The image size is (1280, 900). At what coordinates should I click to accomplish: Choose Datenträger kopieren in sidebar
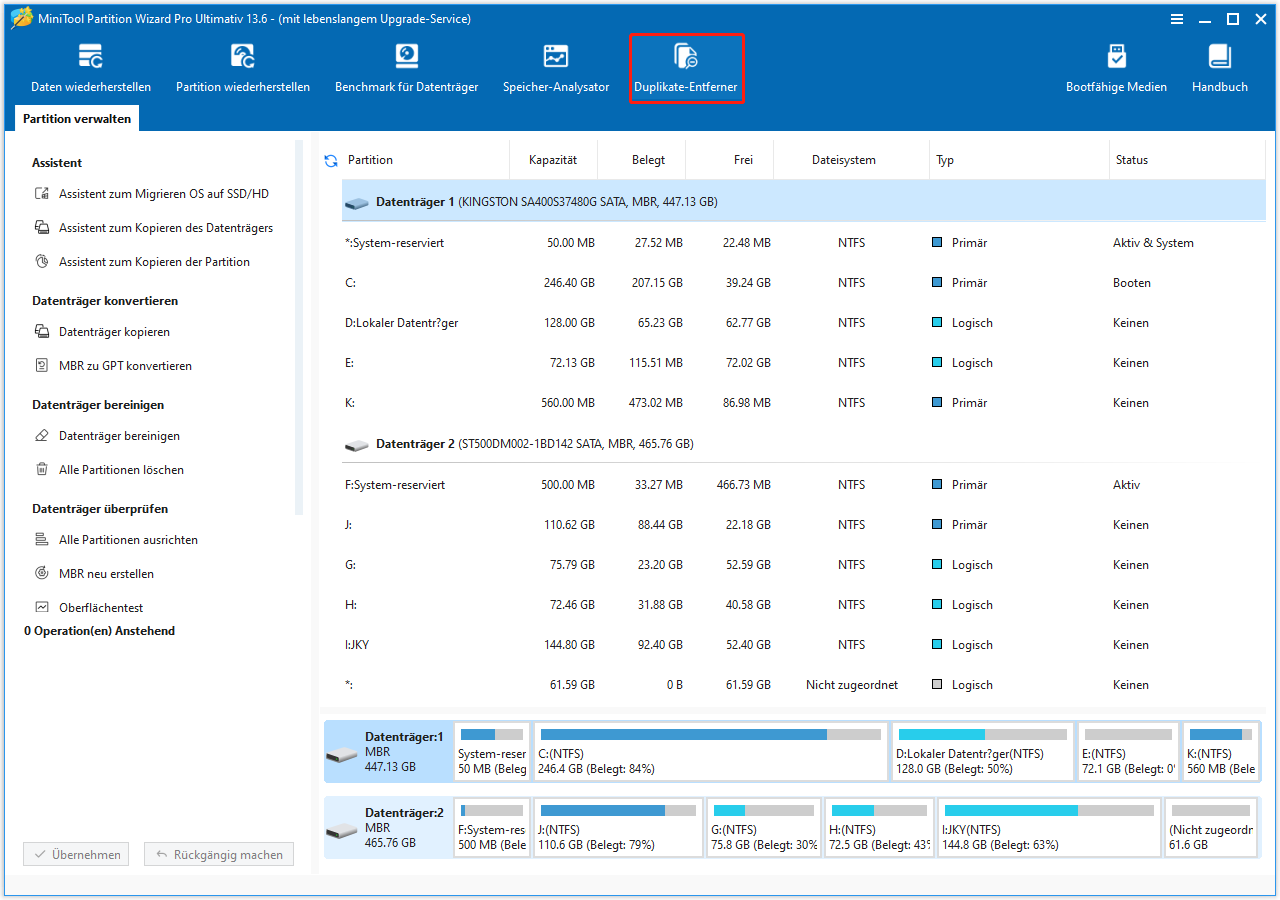[x=102, y=332]
